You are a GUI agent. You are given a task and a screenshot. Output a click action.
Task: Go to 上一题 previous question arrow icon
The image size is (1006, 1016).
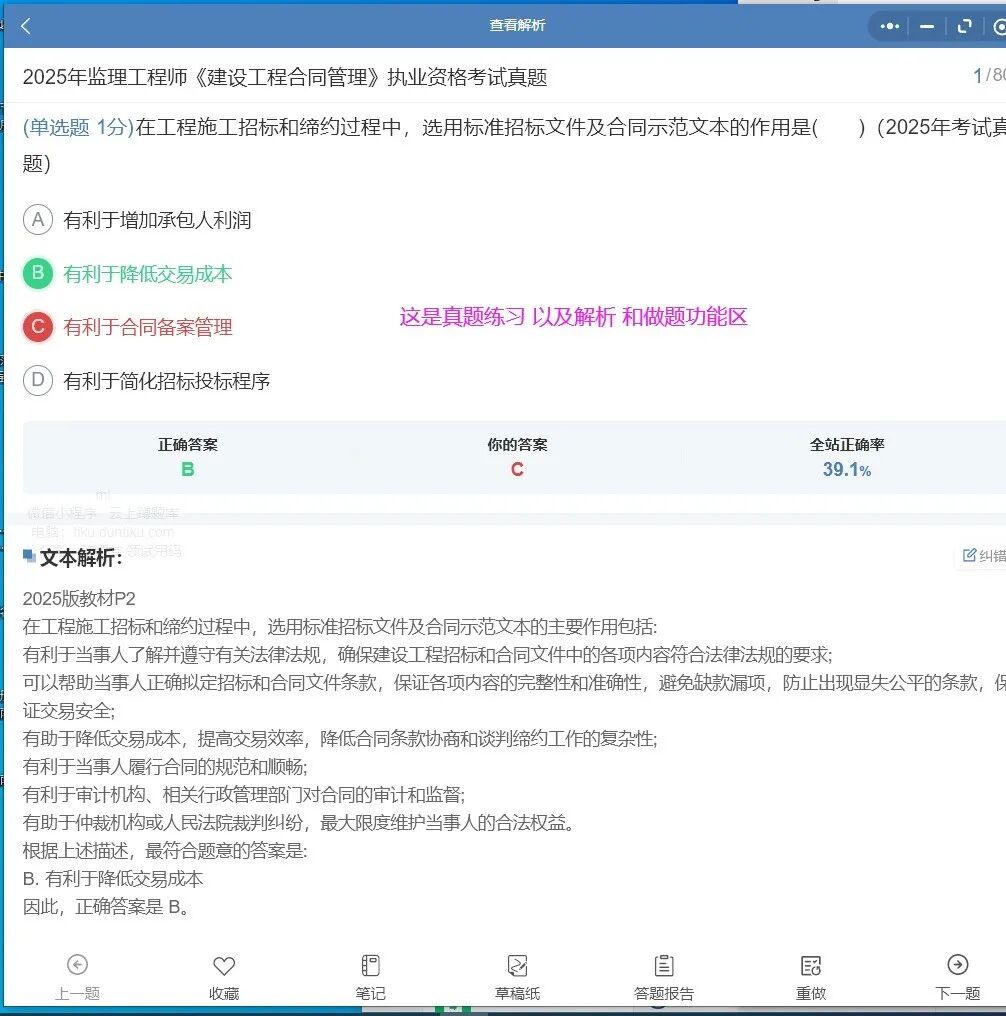click(x=76, y=966)
